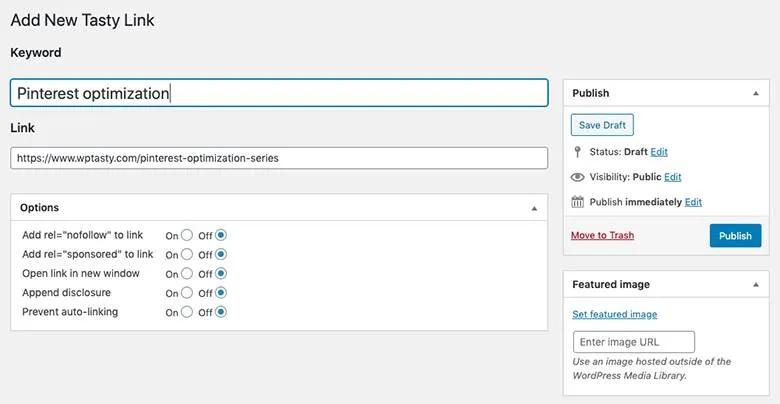Click the Save Draft button
This screenshot has height=404, width=780.
point(602,125)
